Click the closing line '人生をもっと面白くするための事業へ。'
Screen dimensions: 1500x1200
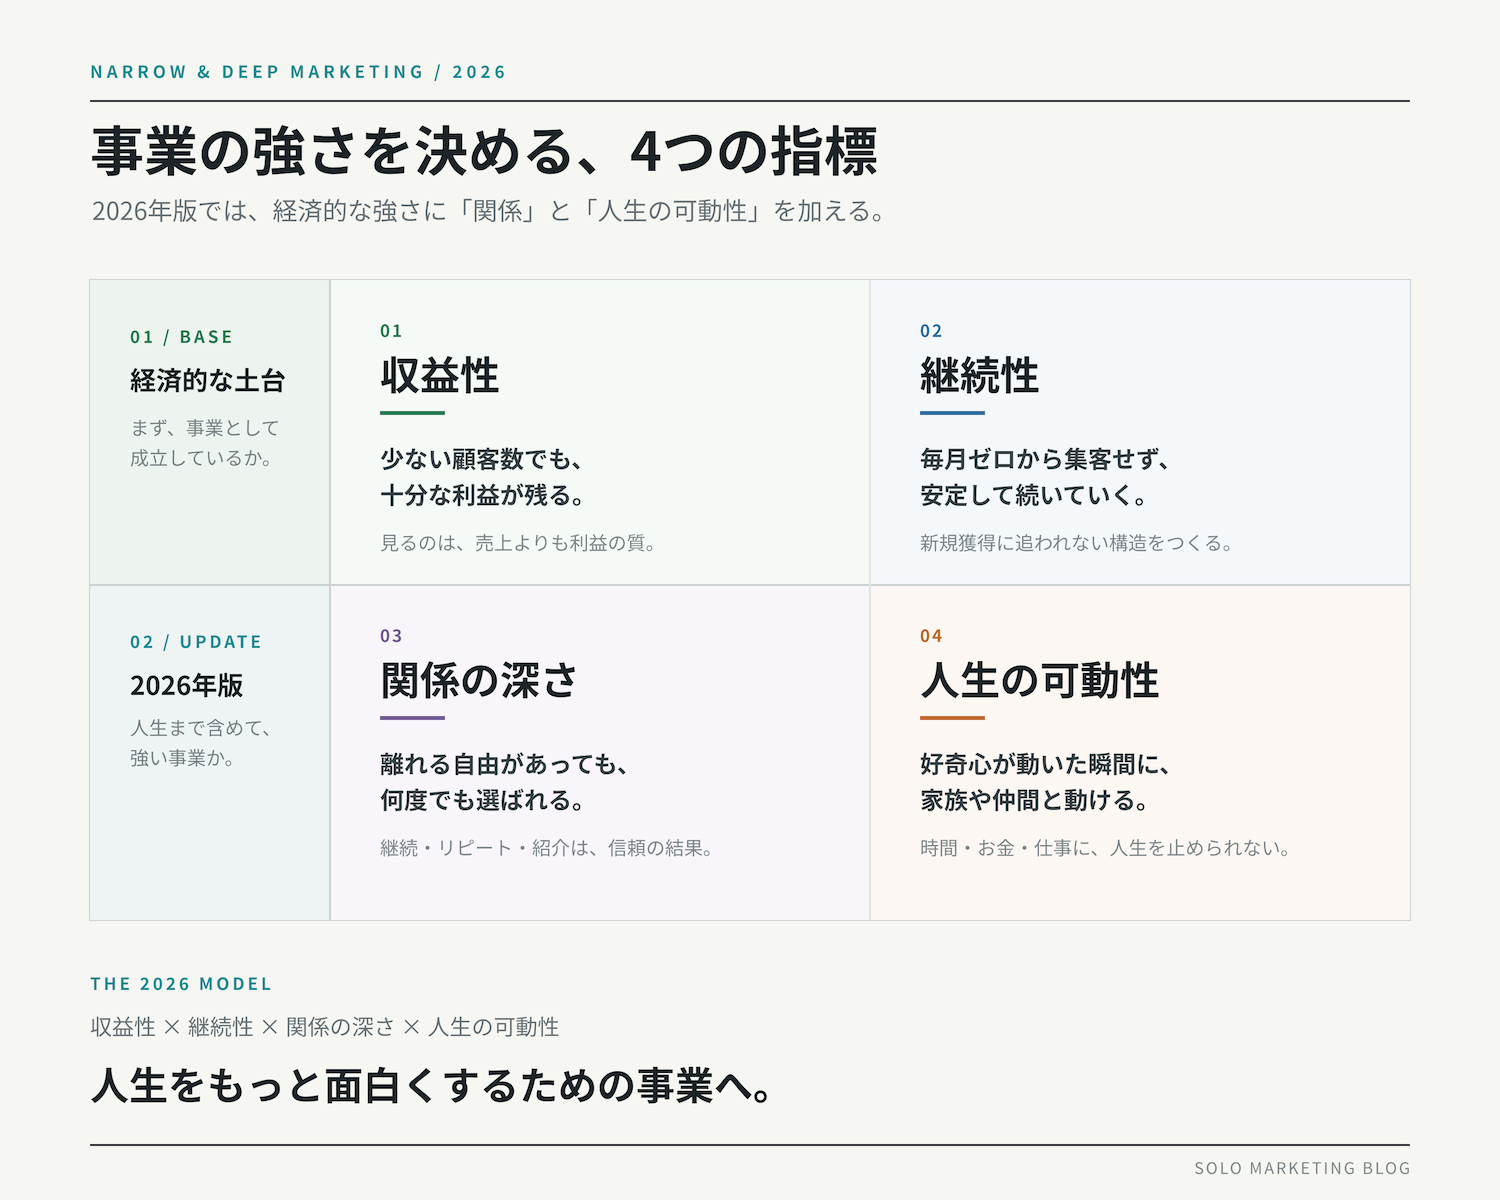click(432, 1086)
